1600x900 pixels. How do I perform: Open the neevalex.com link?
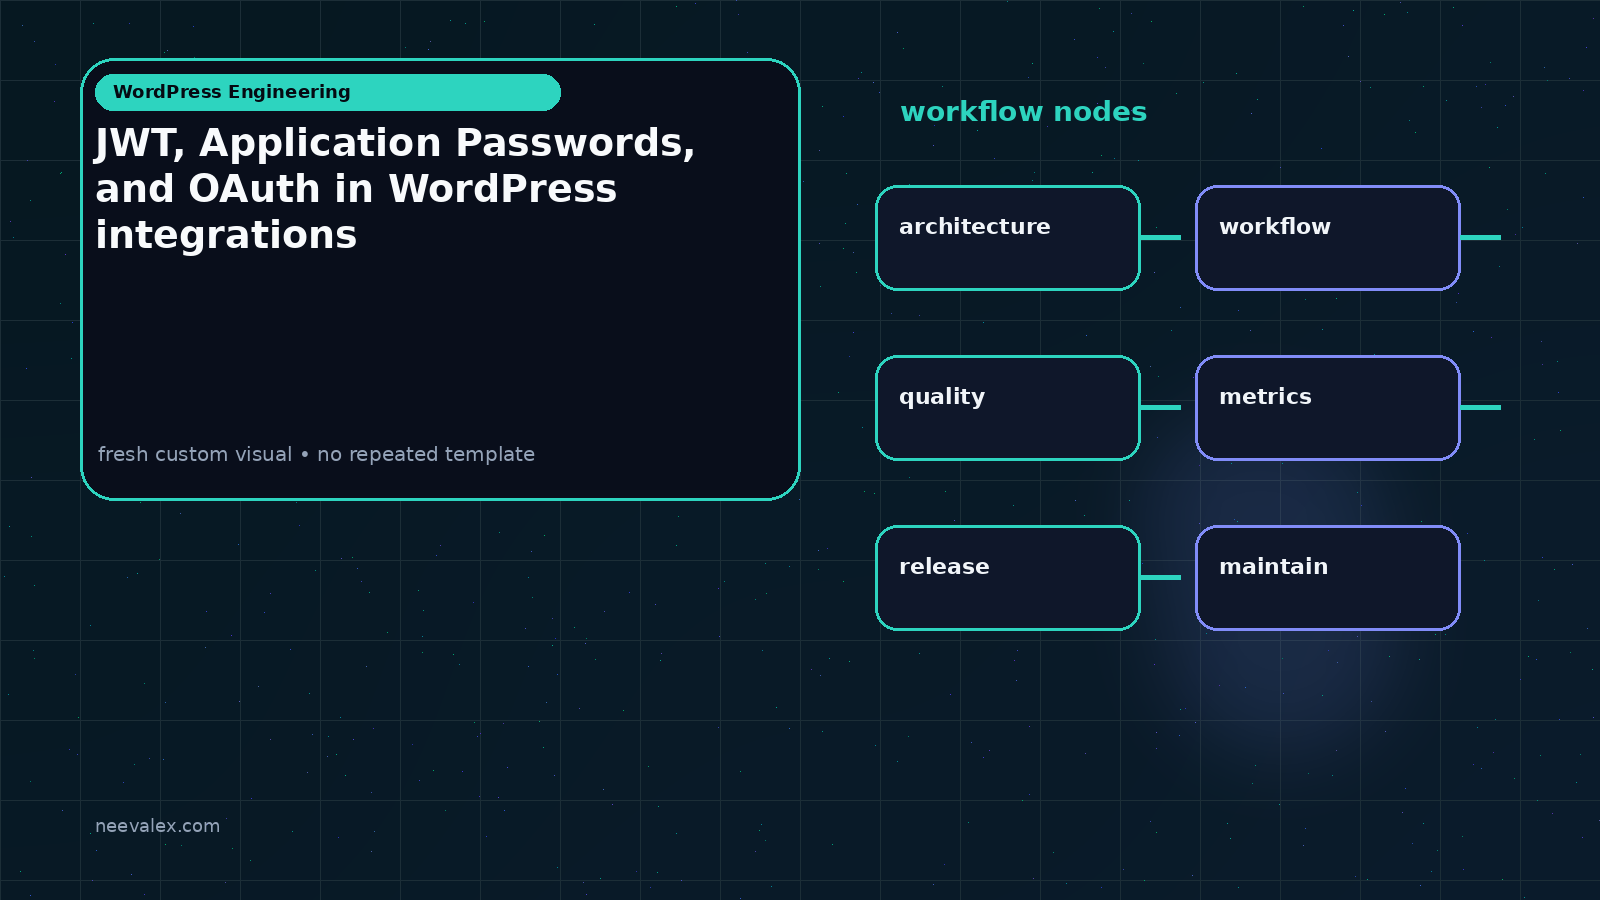coord(157,826)
